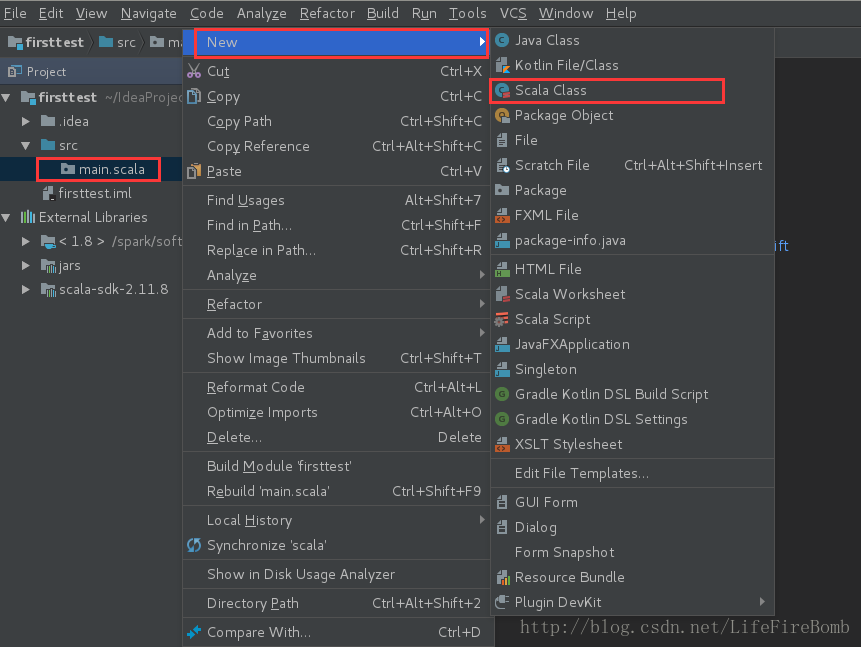Click the Package Object icon
This screenshot has width=861, height=647.
tap(502, 115)
